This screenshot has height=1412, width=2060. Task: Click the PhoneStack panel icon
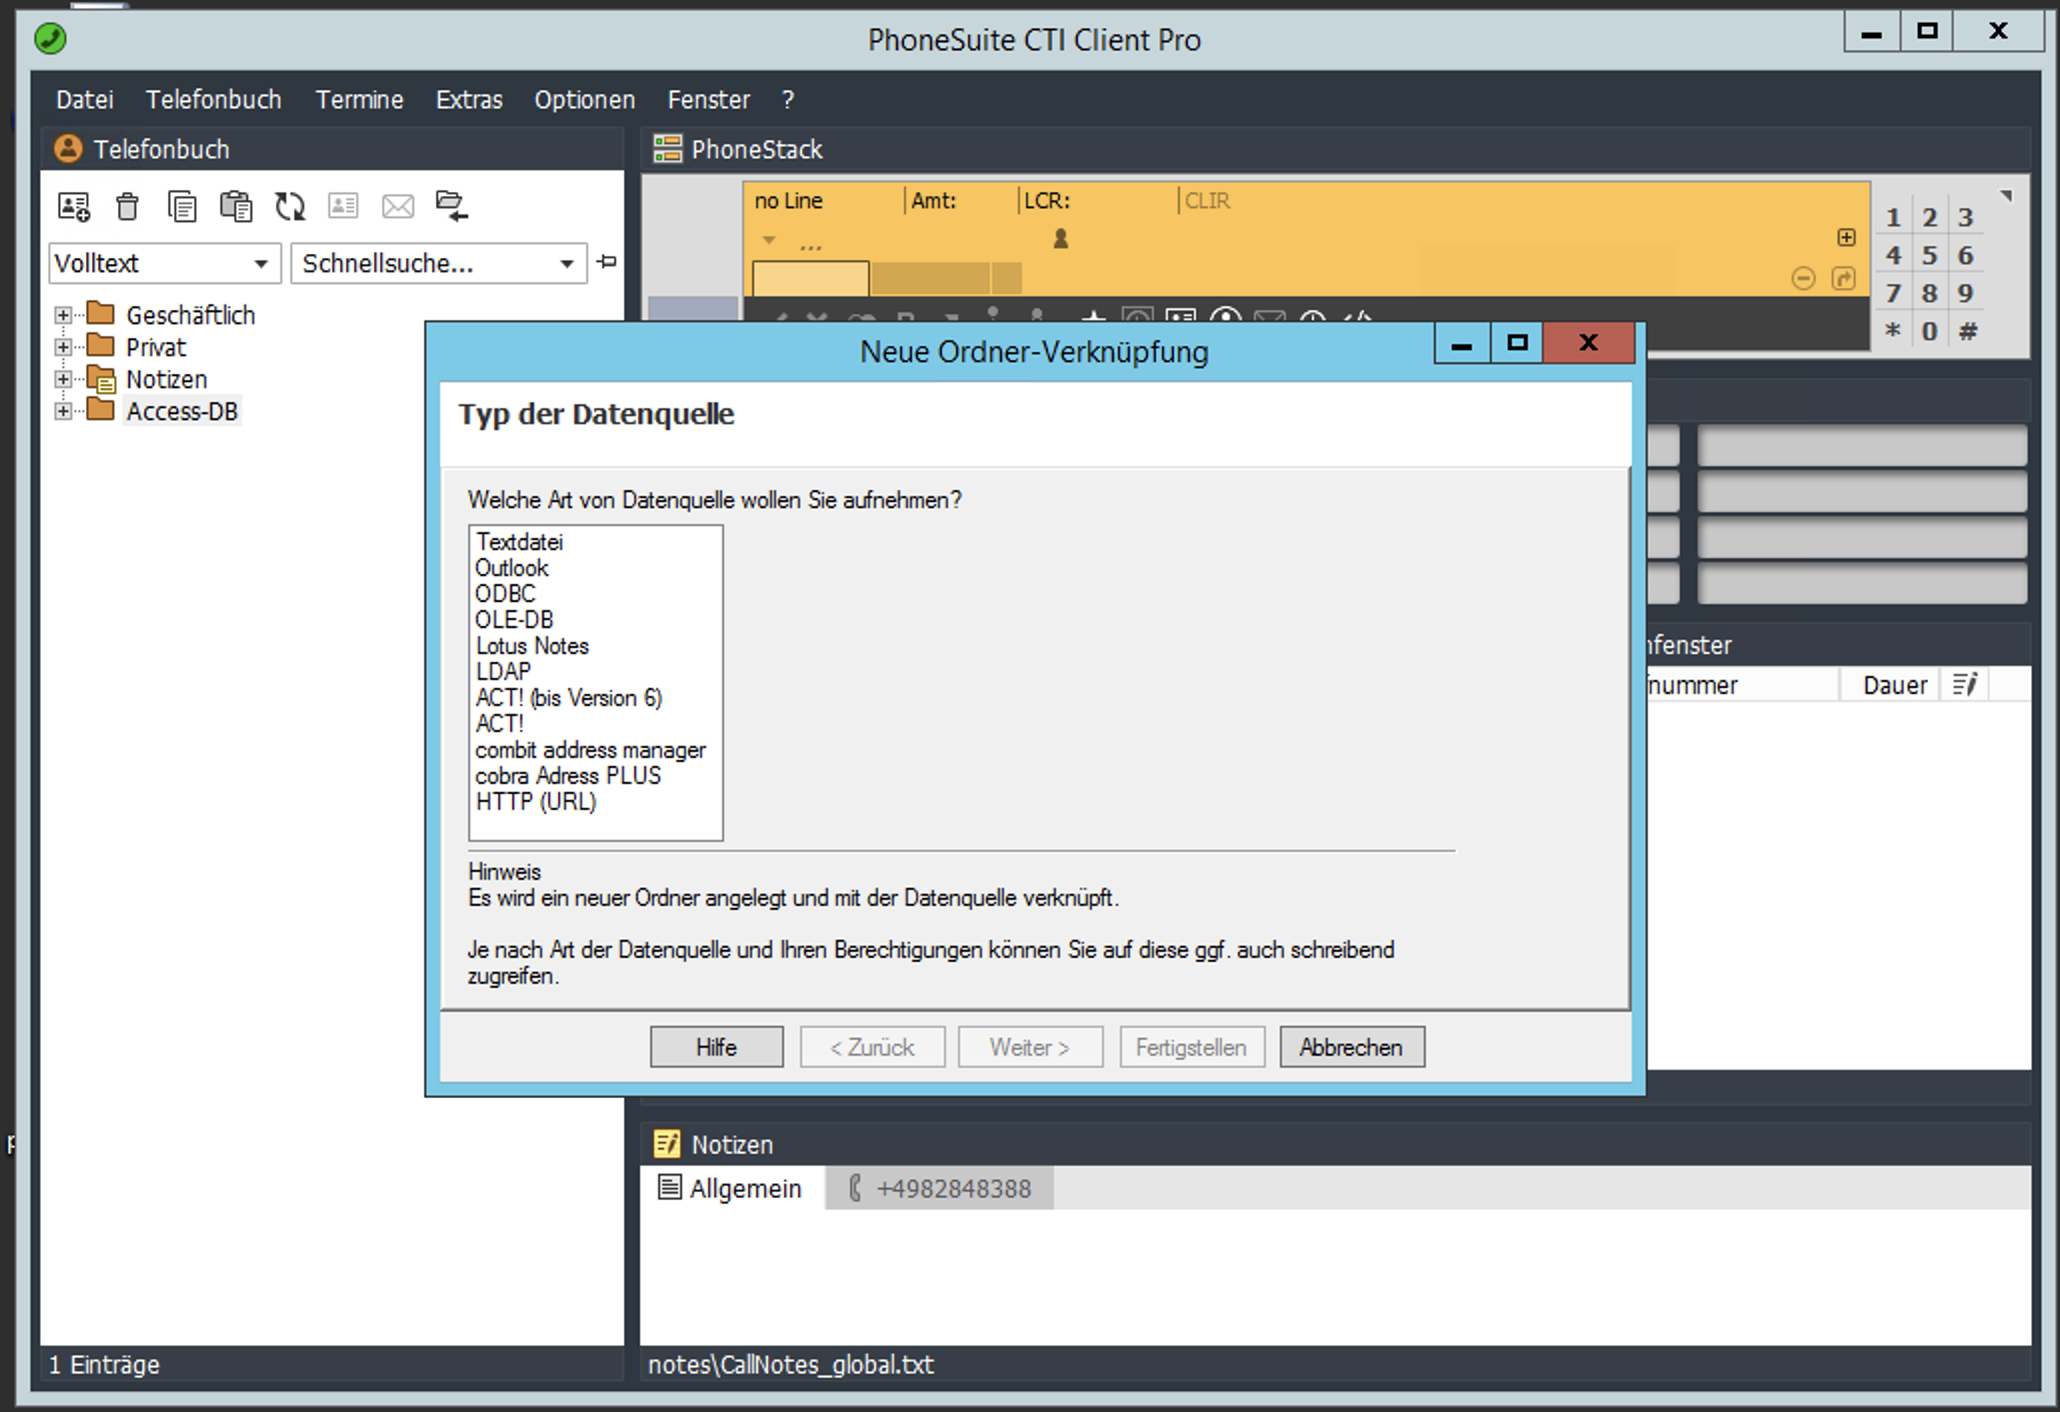click(x=667, y=149)
